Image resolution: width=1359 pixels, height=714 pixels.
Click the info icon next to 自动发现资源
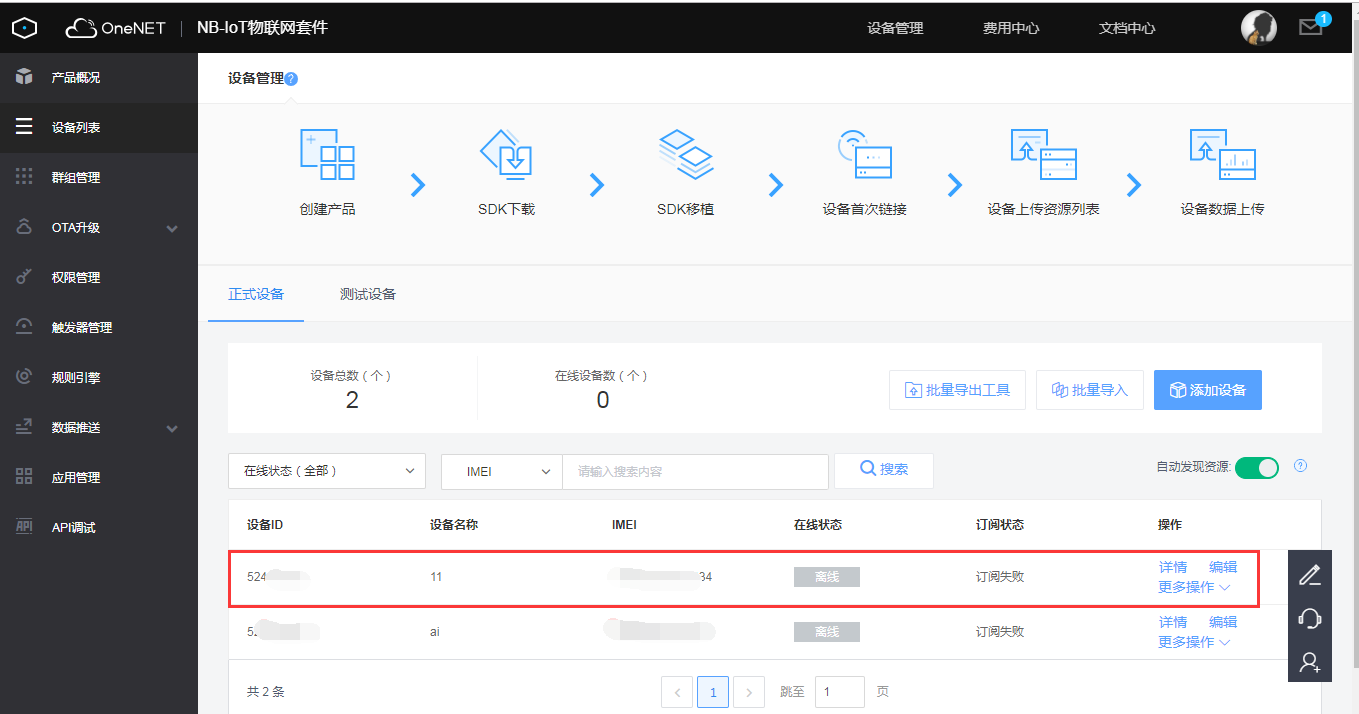(x=1301, y=466)
